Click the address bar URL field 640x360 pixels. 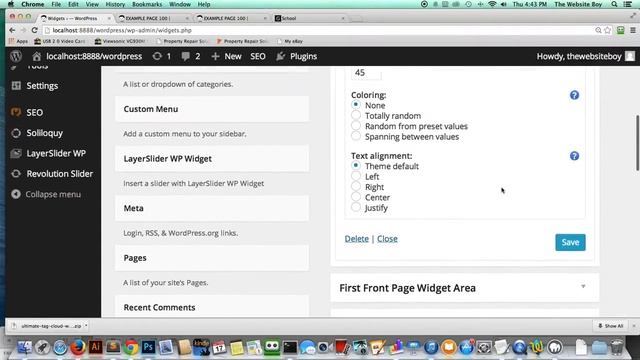318,30
